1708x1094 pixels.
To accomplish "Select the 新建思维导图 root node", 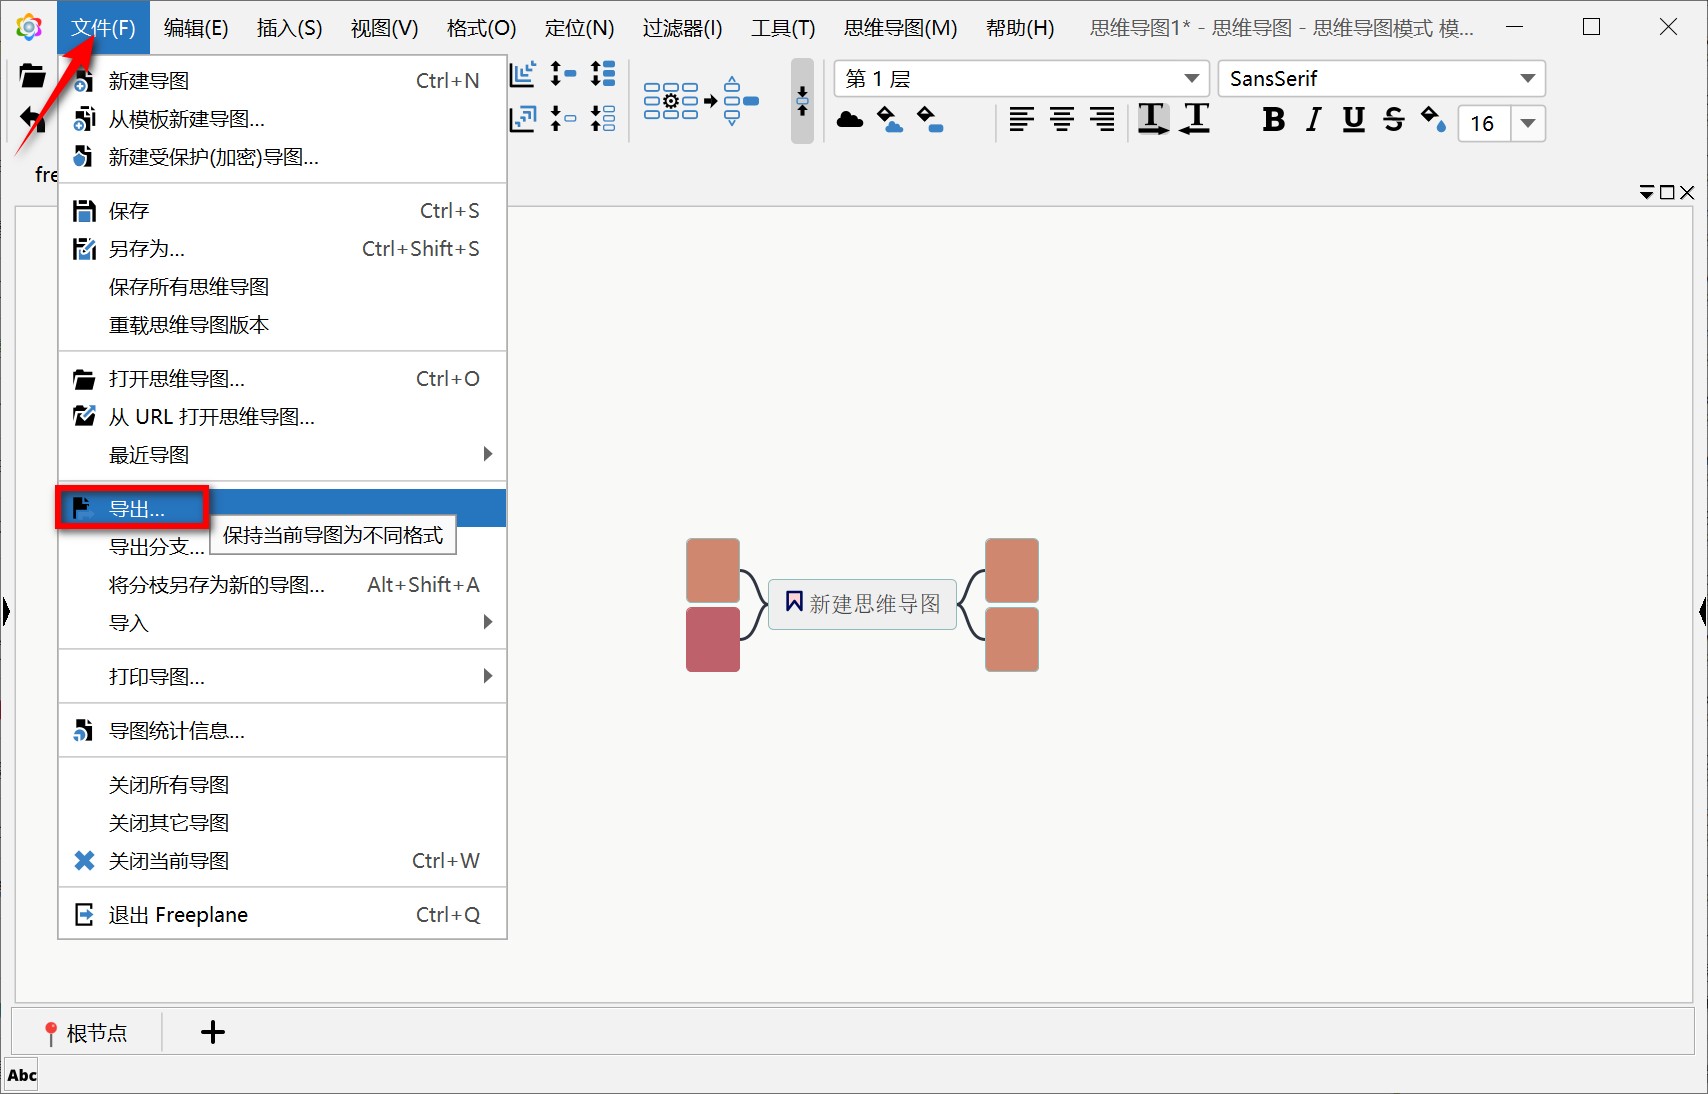I will [x=862, y=603].
